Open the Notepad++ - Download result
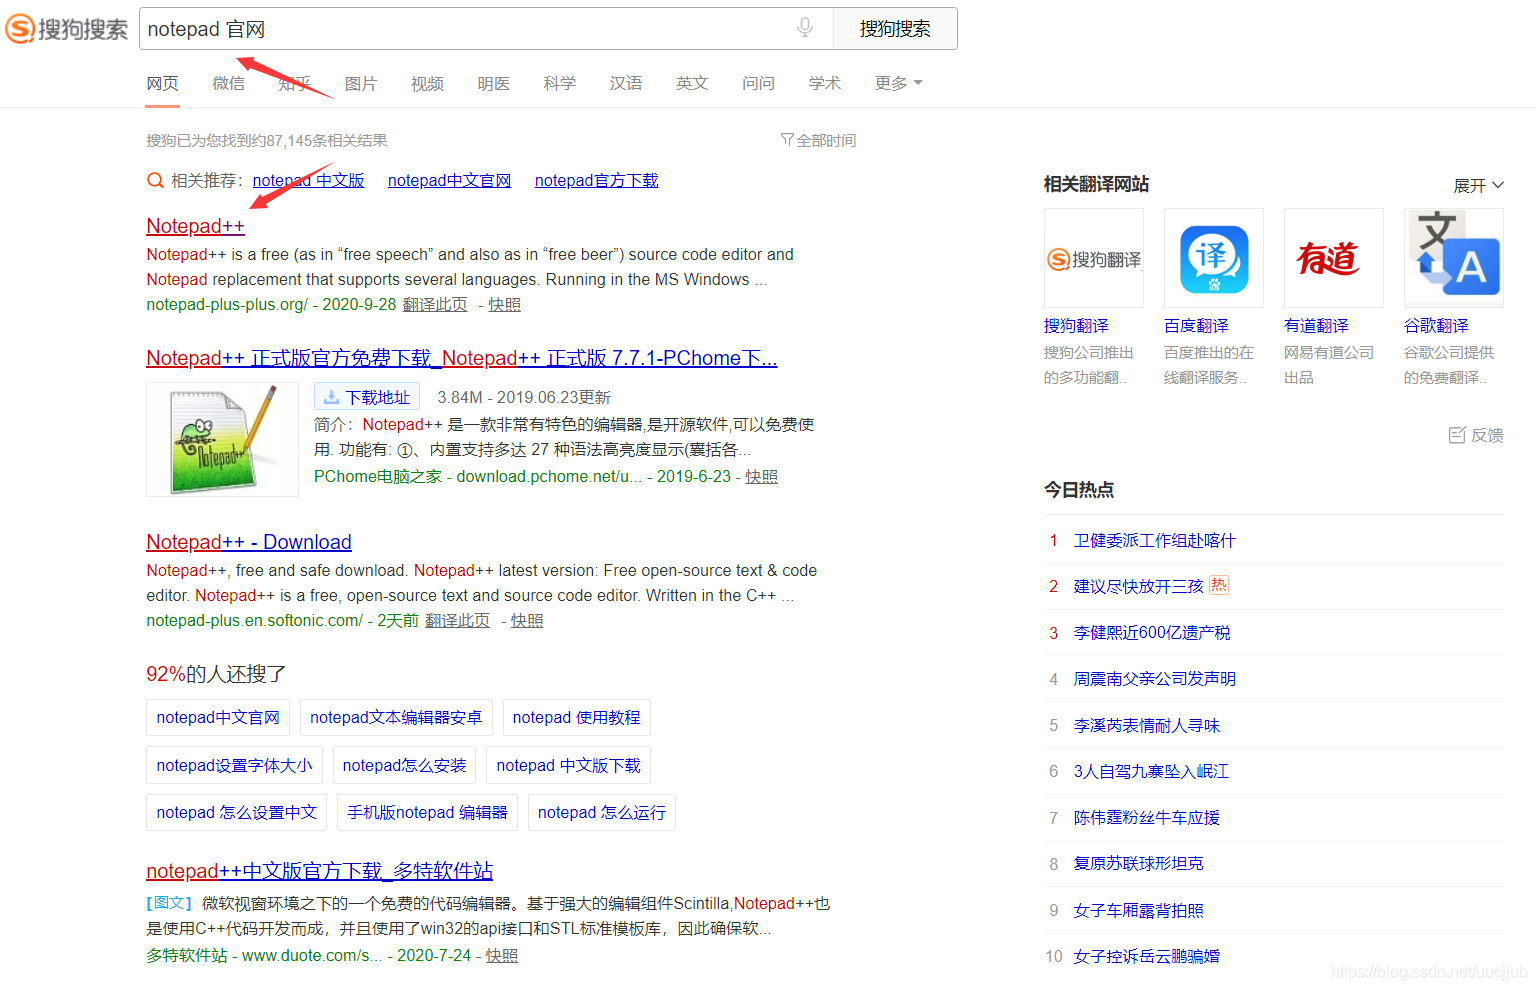1537x990 pixels. coord(249,542)
